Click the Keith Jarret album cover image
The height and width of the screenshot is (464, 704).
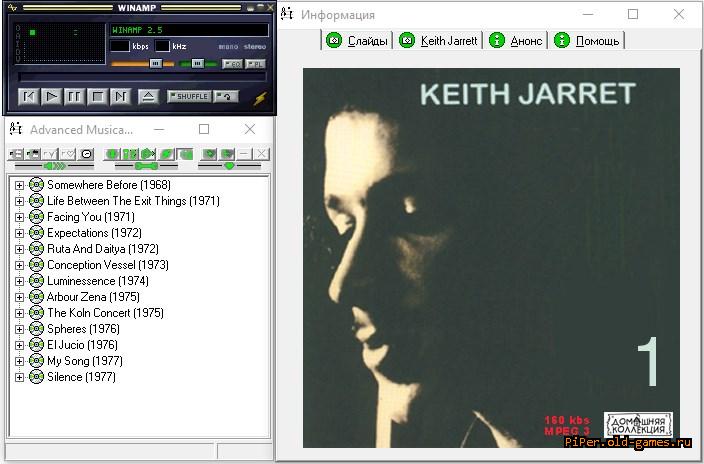point(491,258)
